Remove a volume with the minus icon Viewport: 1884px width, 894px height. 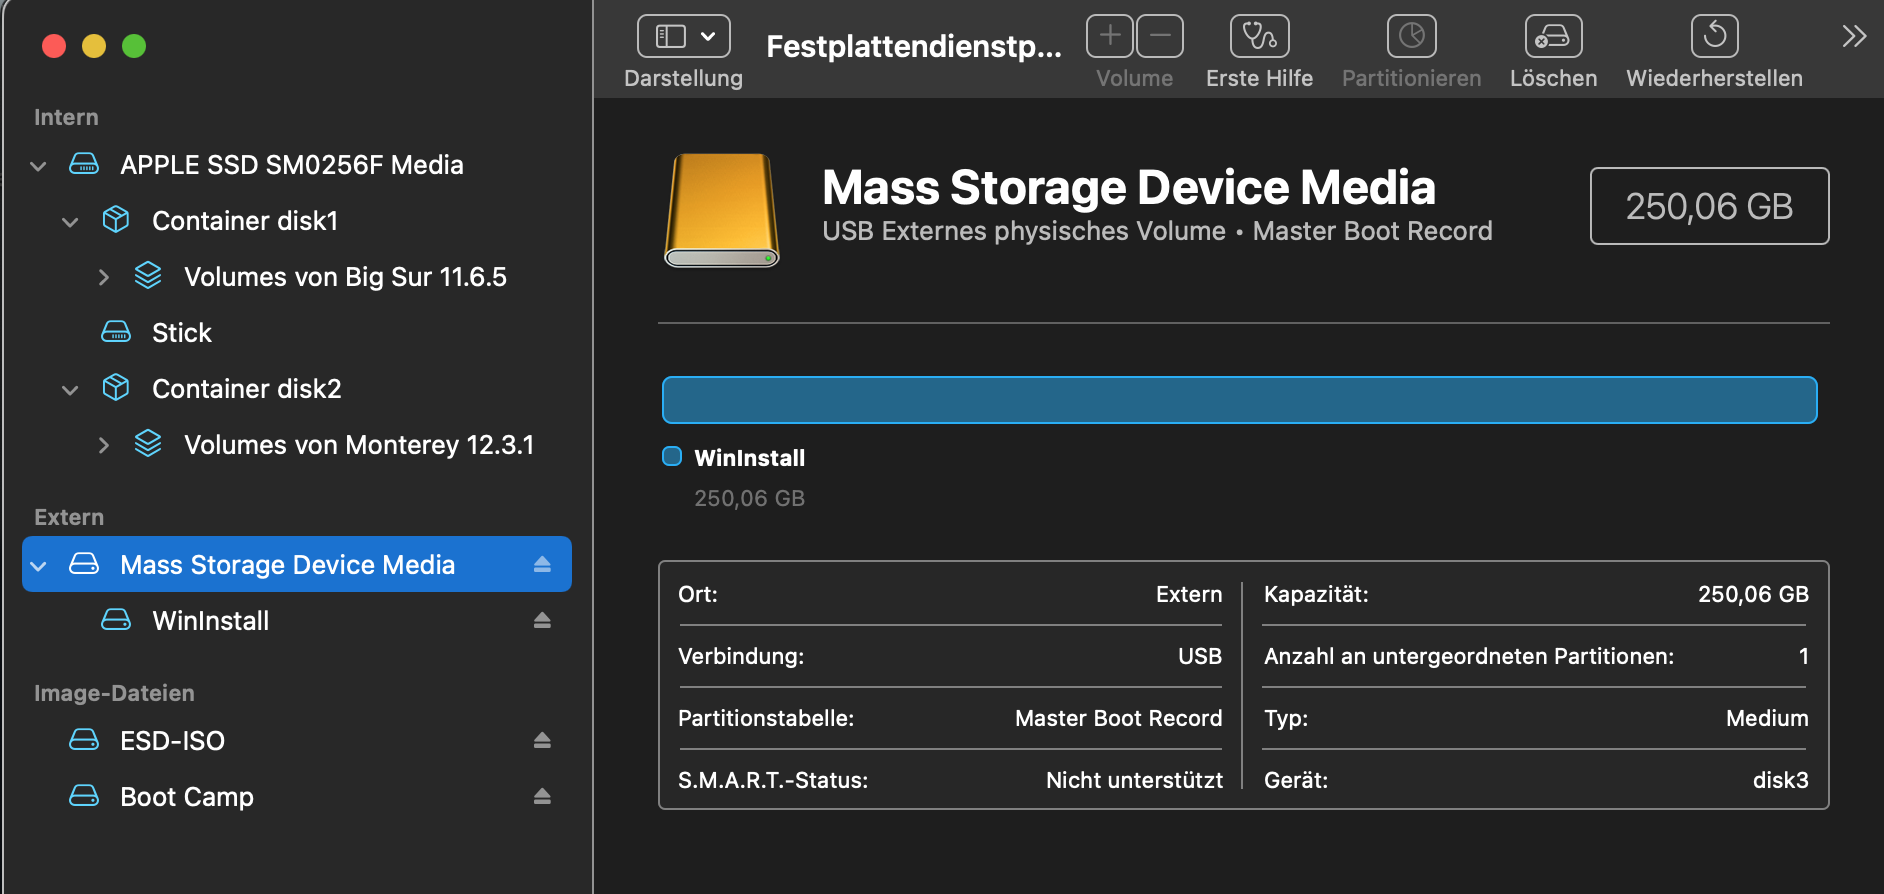1160,37
